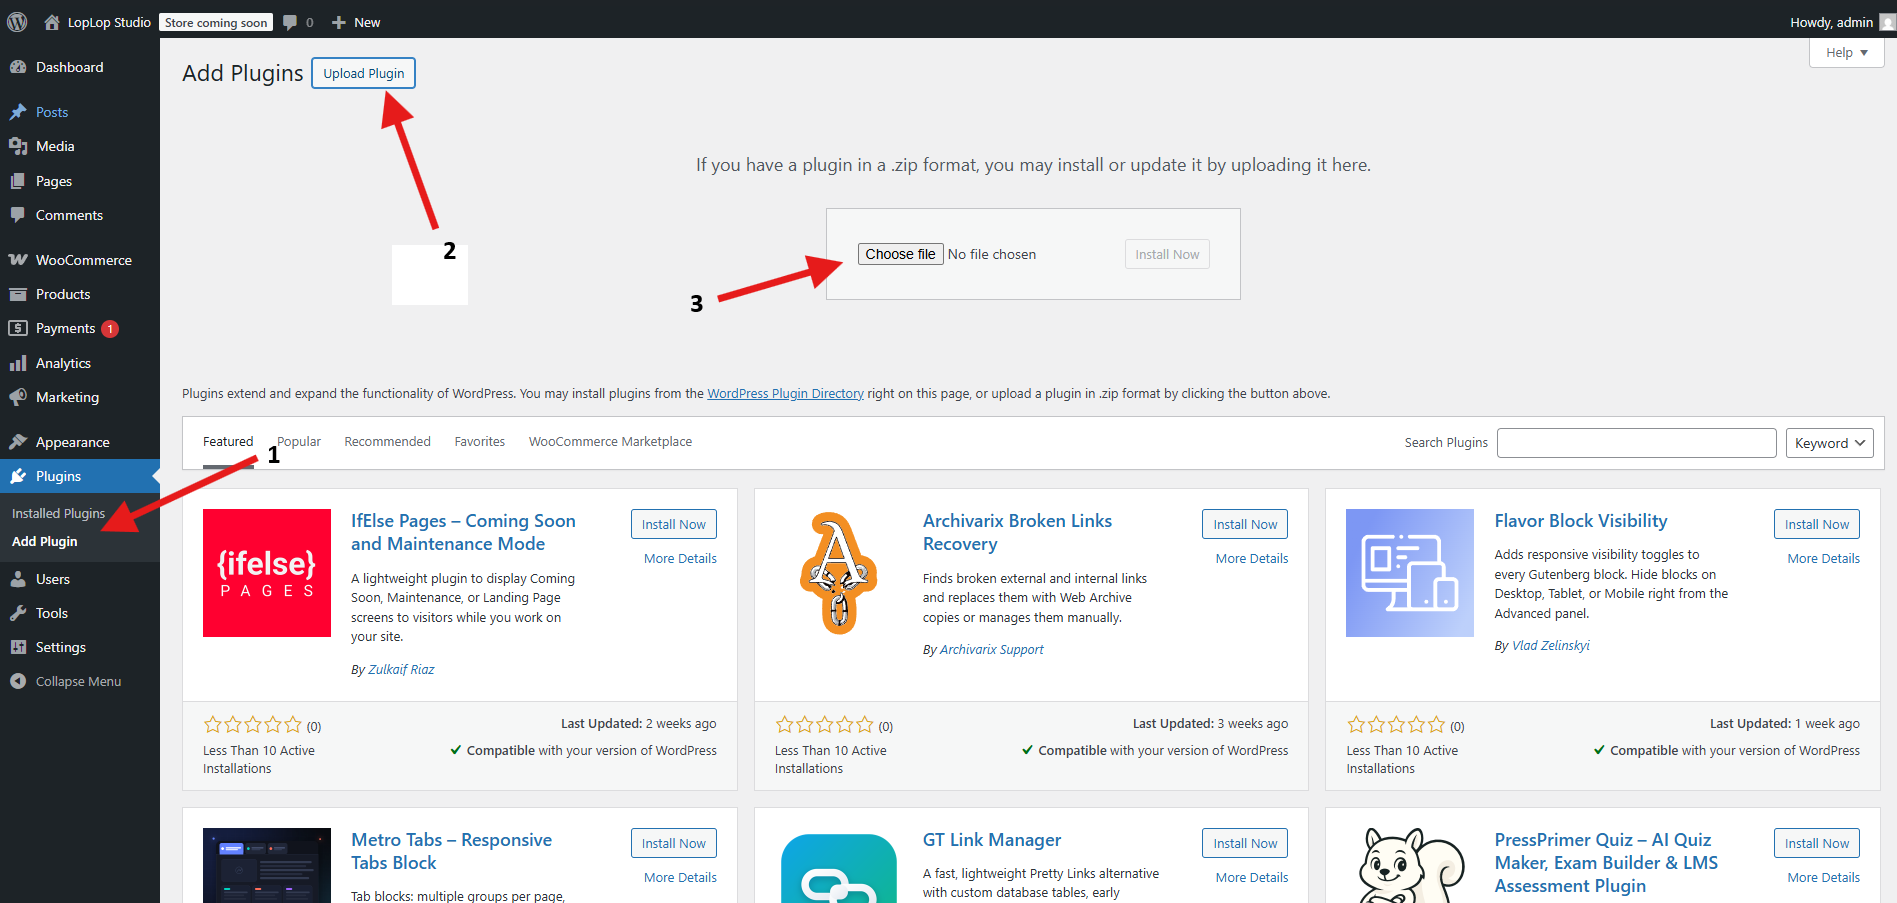Select the Appearance paintbrush icon
Image resolution: width=1897 pixels, height=903 pixels.
(18, 441)
